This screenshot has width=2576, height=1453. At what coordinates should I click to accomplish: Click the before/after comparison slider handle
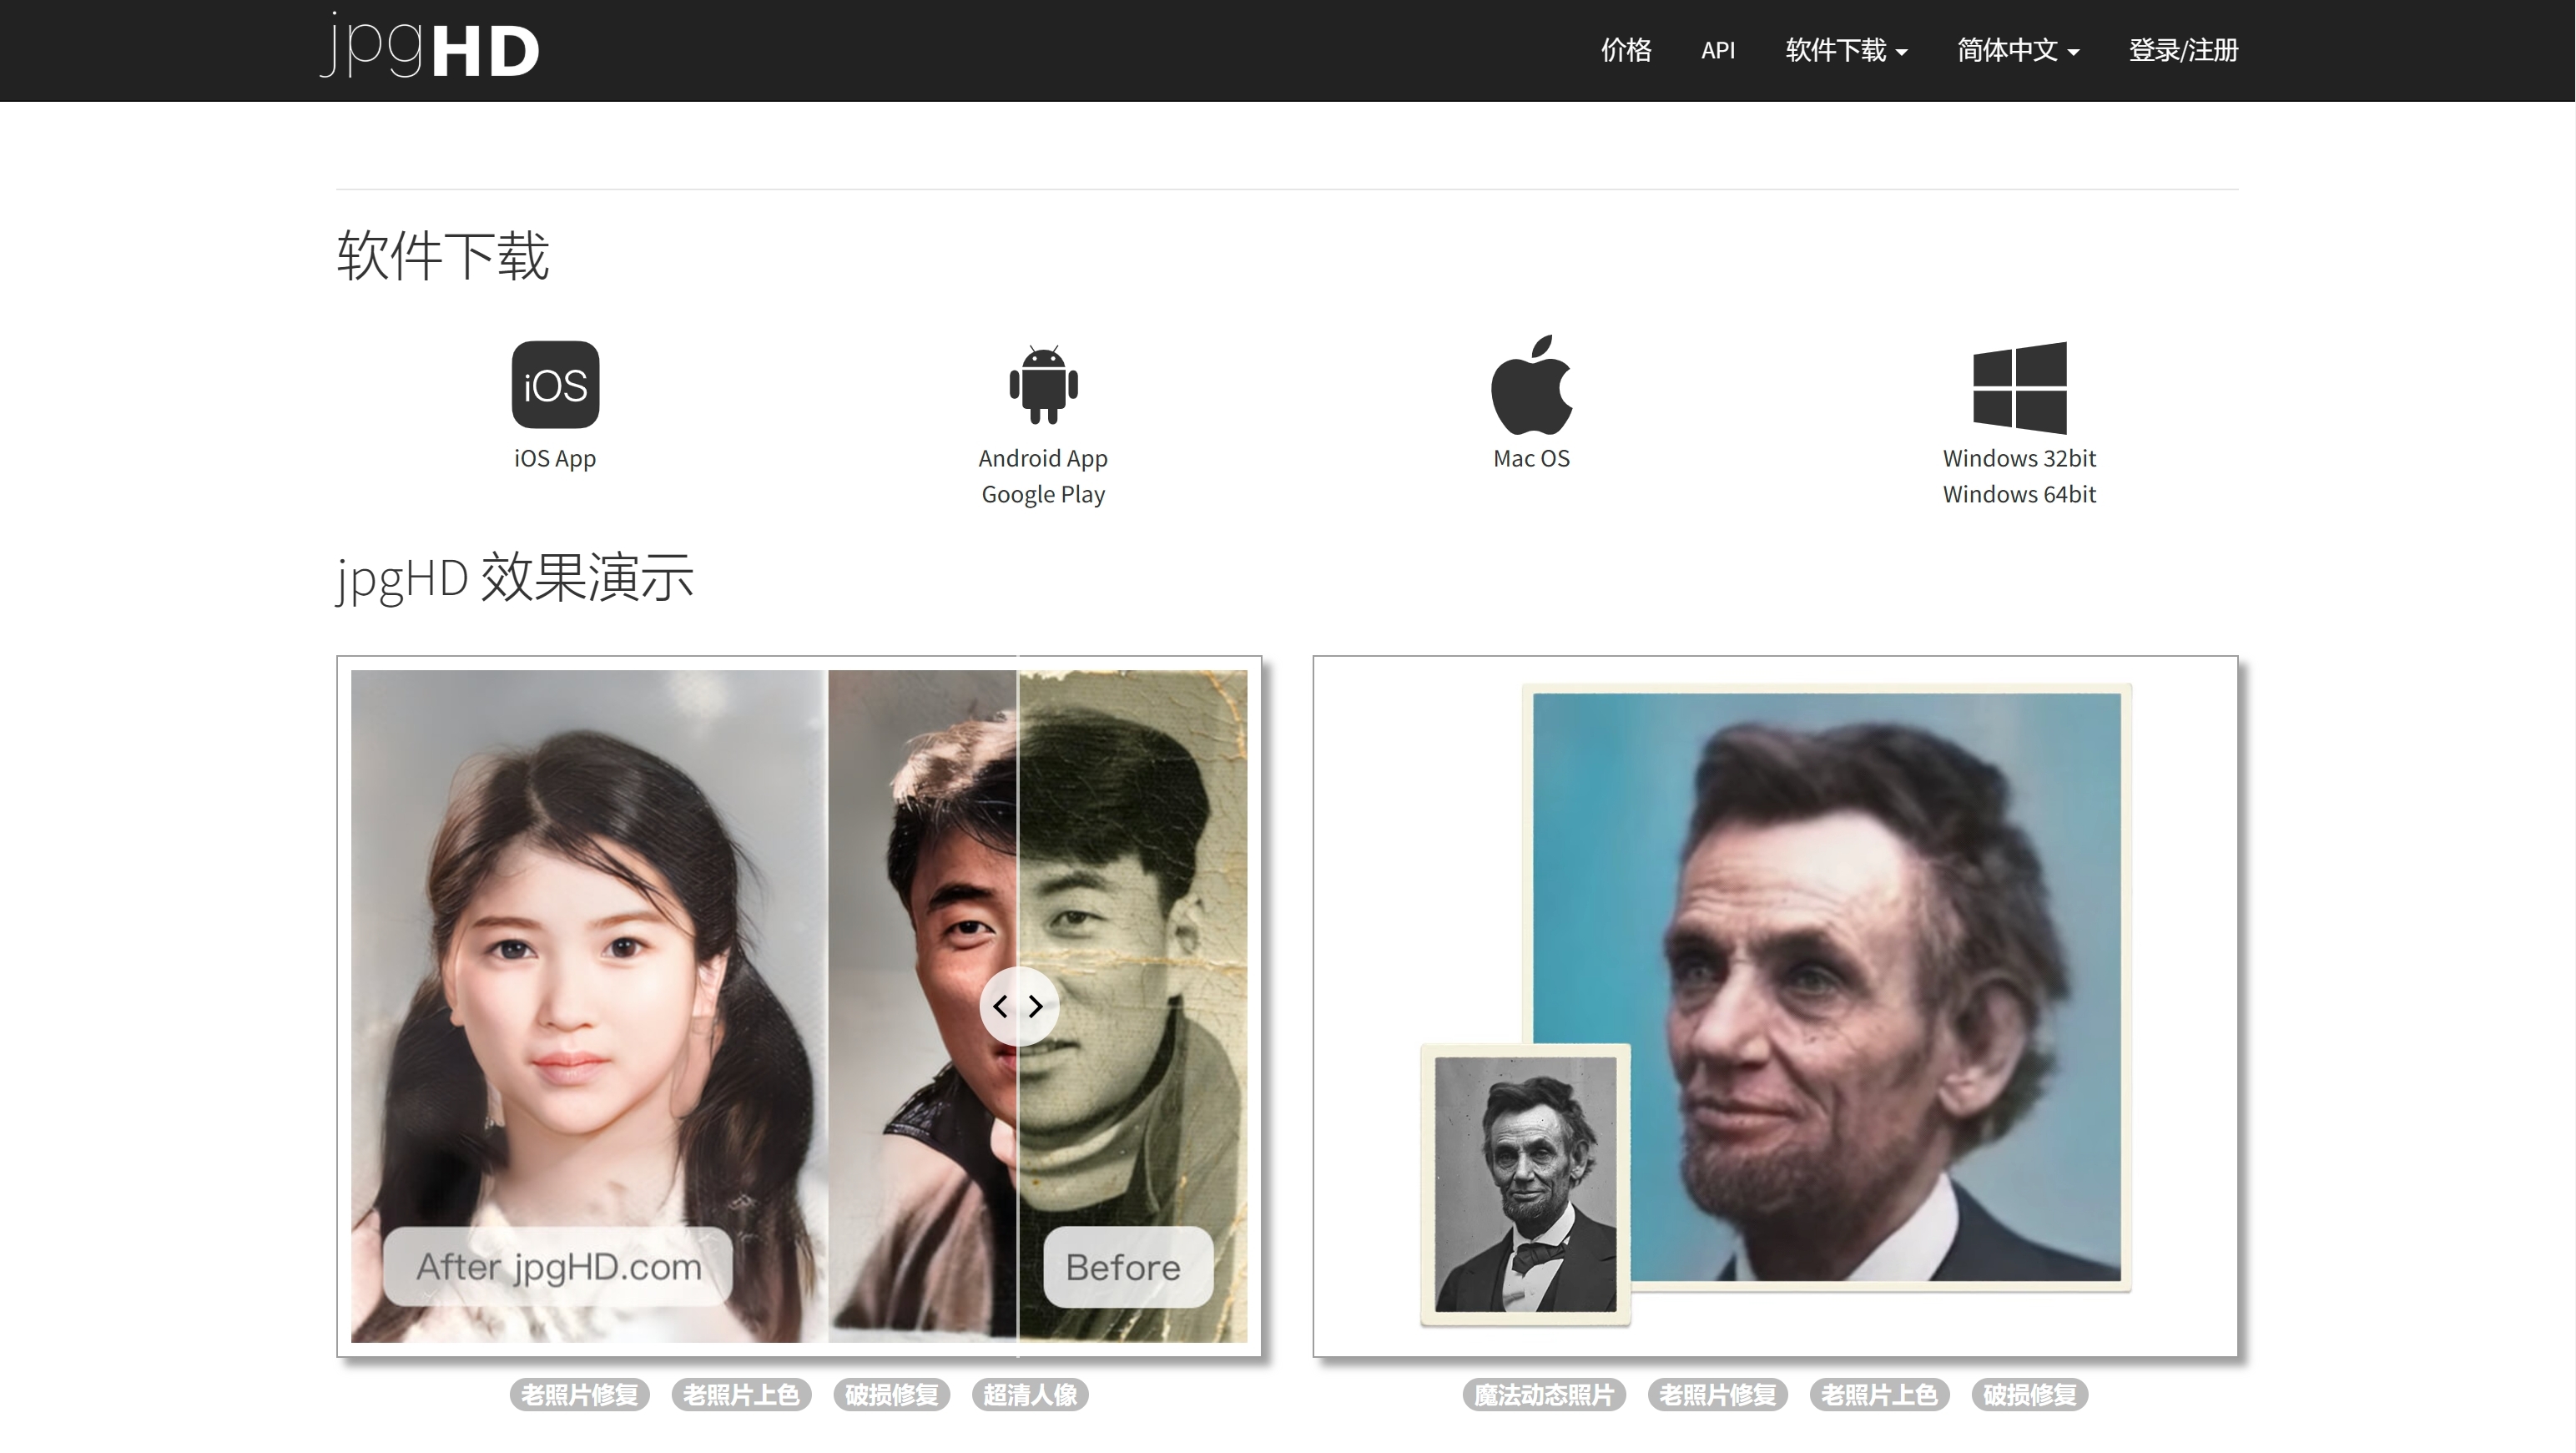pos(1018,1006)
